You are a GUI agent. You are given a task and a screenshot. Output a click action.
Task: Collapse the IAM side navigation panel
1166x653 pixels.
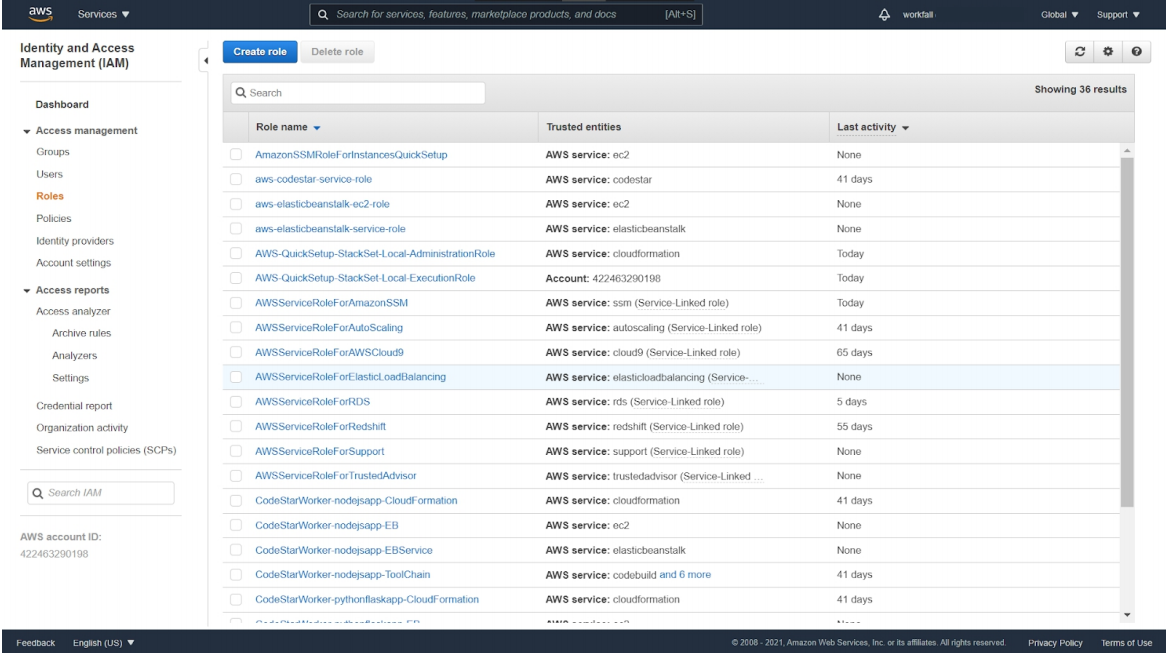tap(205, 61)
